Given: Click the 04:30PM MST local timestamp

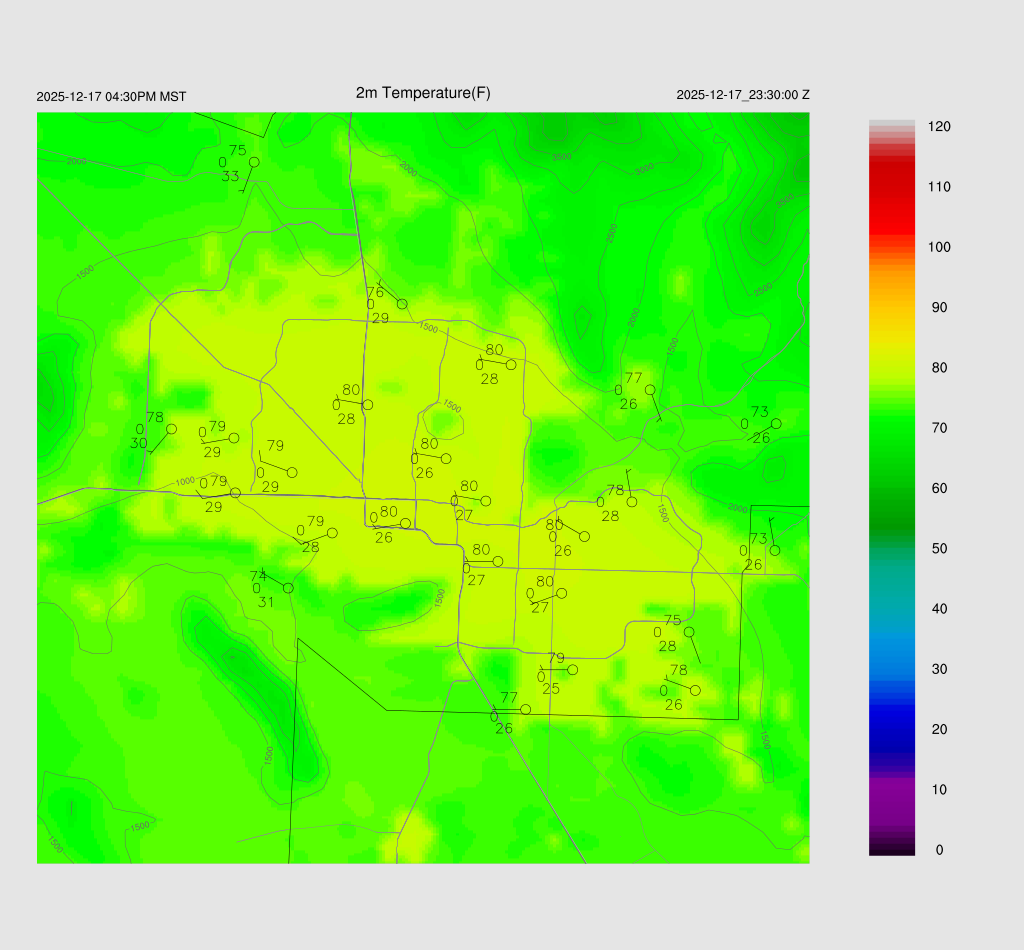Looking at the screenshot, I should click(111, 97).
